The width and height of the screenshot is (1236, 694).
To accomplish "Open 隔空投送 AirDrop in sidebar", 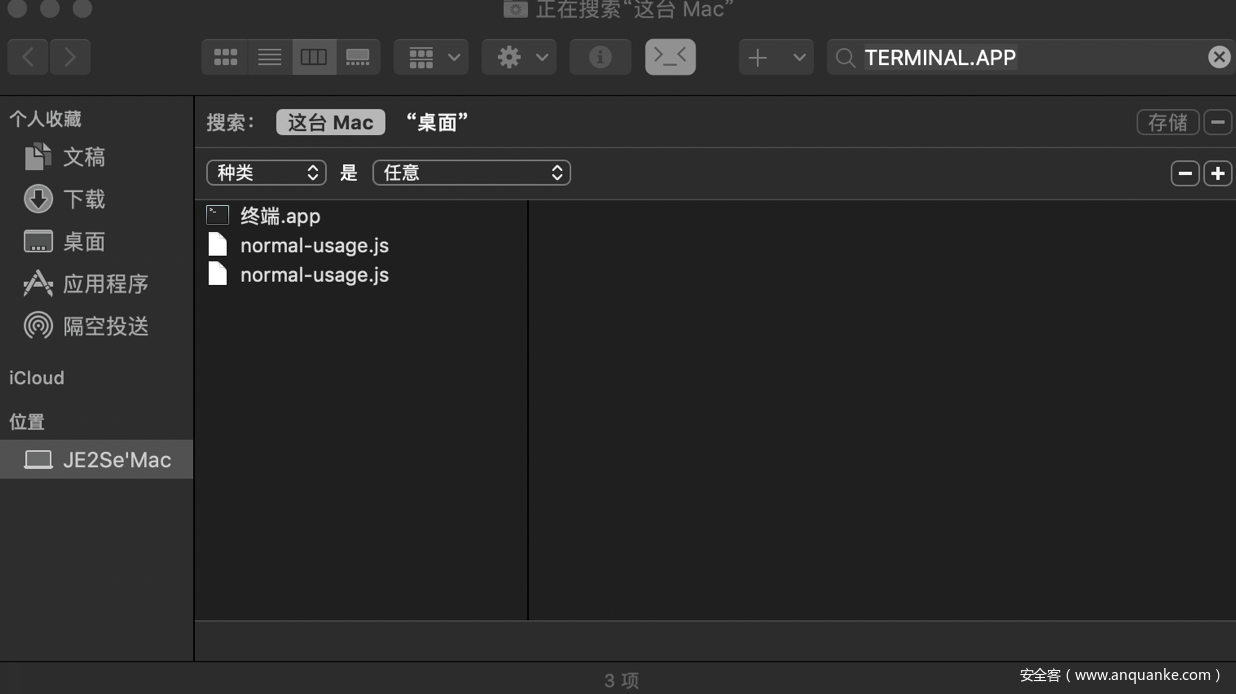I will coord(105,326).
